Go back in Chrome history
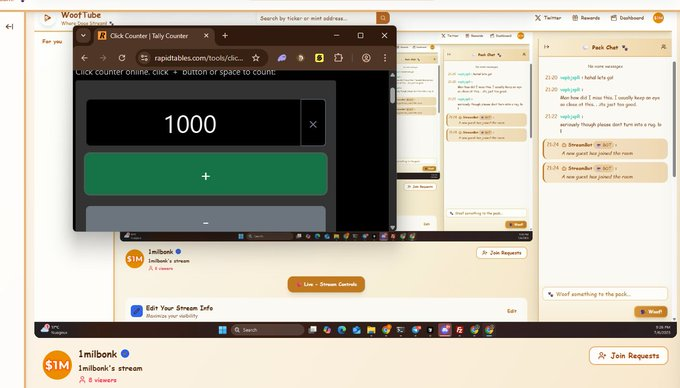Screen dimensions: 680x388 click(x=85, y=58)
